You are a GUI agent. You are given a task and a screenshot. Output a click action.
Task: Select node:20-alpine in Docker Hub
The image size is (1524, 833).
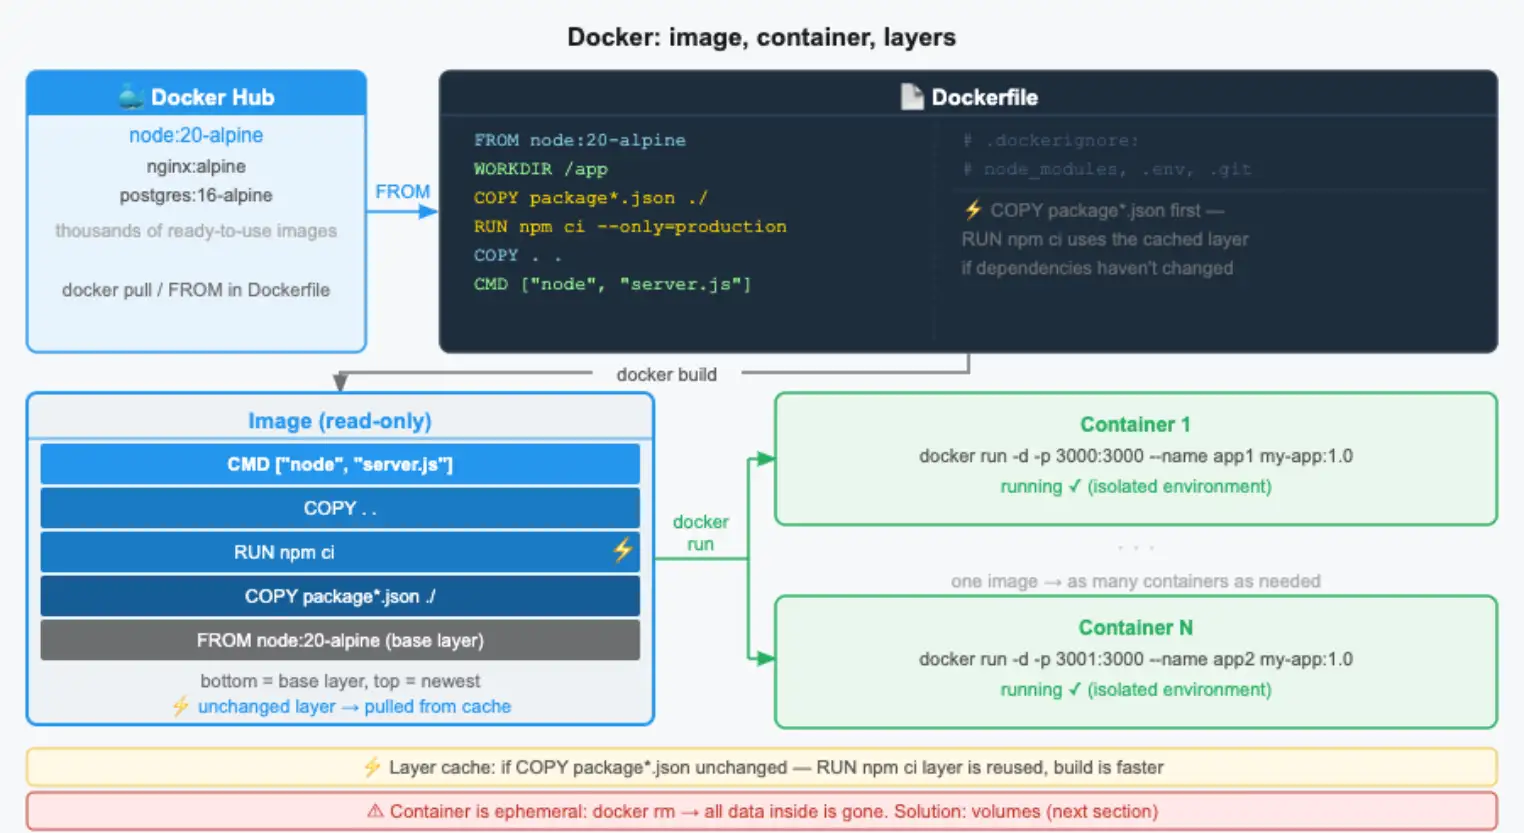point(196,135)
